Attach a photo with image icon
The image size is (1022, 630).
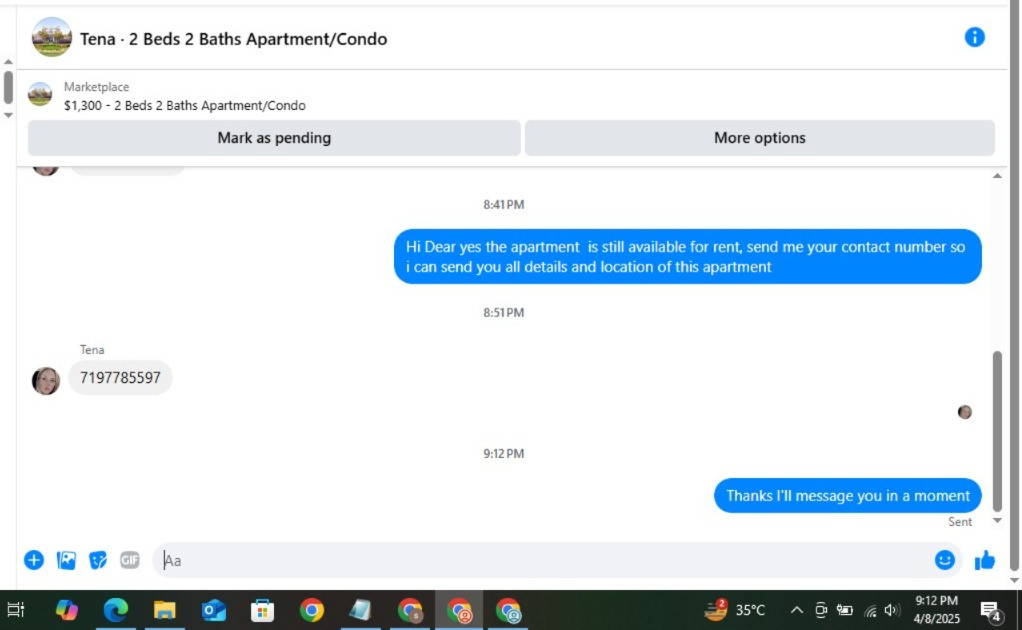pyautogui.click(x=66, y=560)
